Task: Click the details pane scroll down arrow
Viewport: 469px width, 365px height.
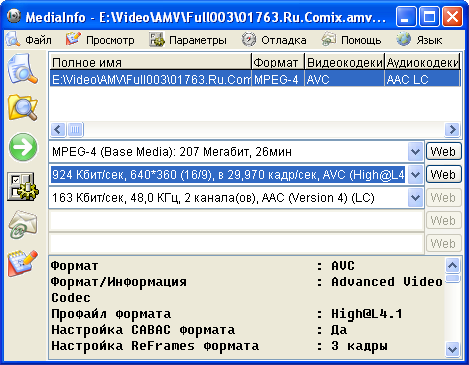Action: 452,349
